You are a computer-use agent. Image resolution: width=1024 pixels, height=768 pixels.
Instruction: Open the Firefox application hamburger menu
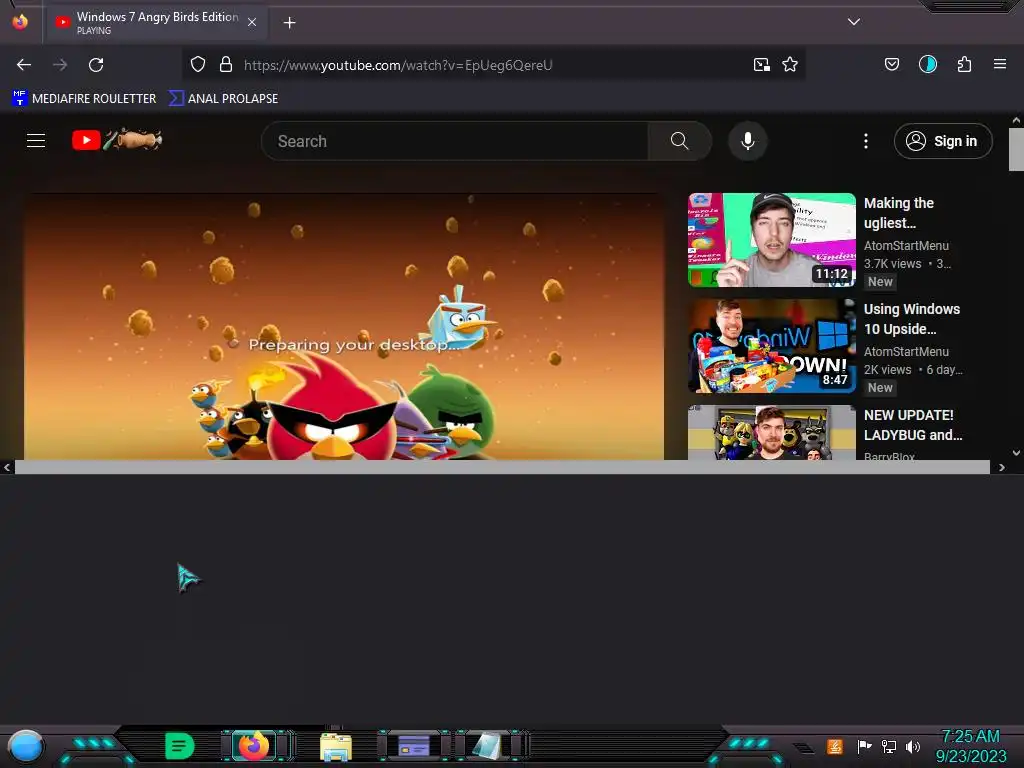1000,64
